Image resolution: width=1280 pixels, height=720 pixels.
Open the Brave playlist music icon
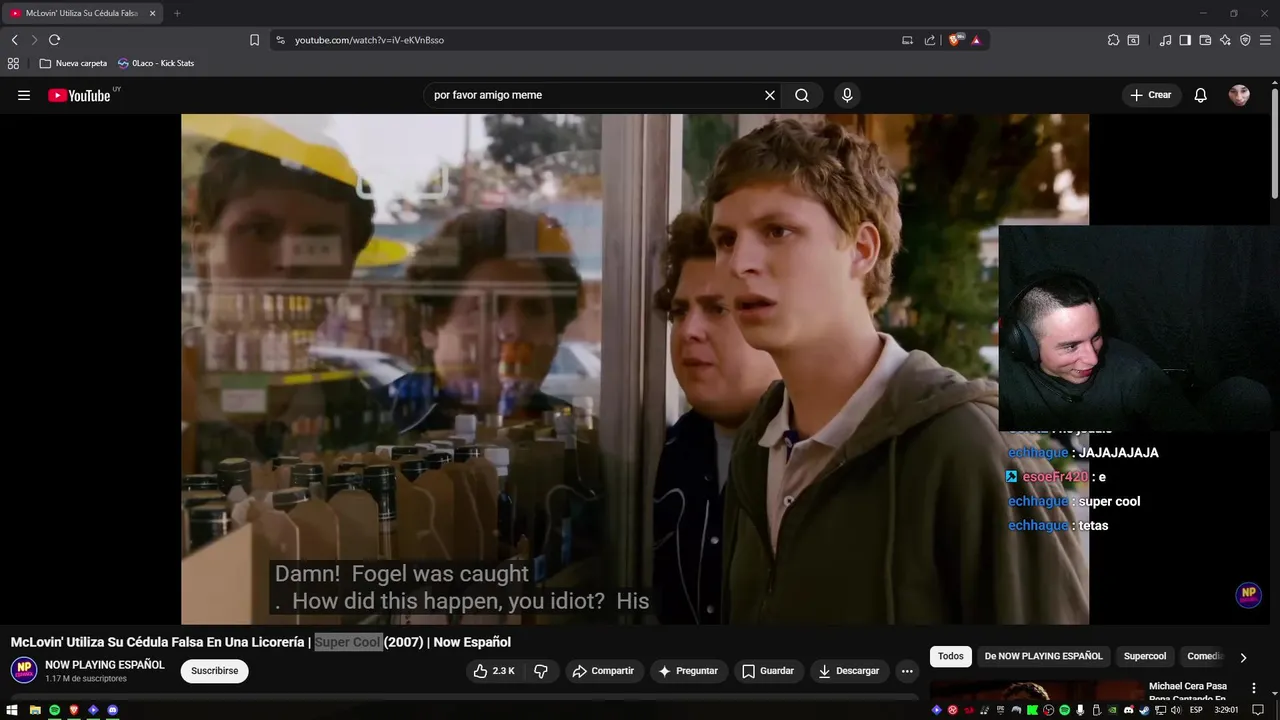point(1165,40)
